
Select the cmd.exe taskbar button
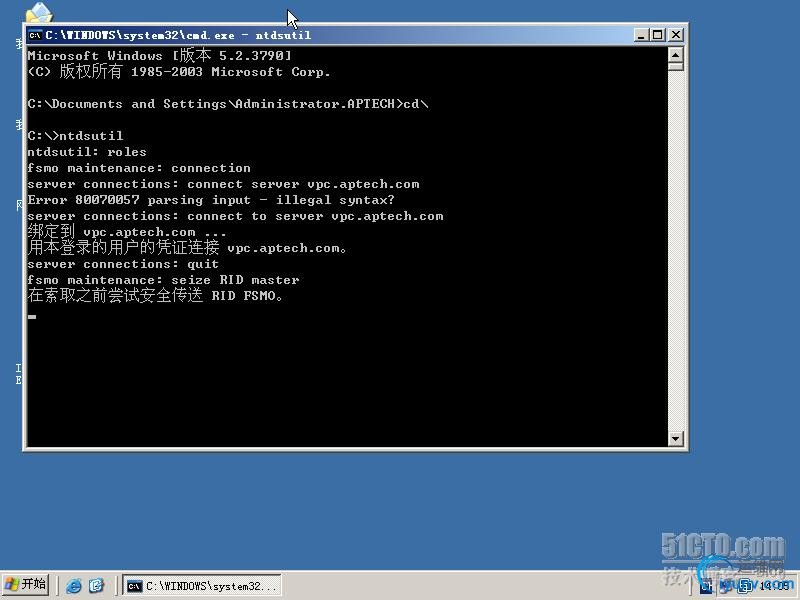coord(203,586)
